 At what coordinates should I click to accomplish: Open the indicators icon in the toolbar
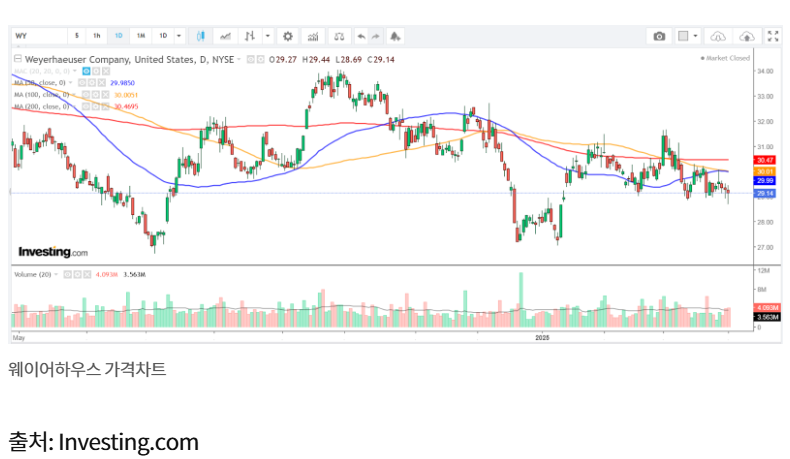tap(313, 36)
